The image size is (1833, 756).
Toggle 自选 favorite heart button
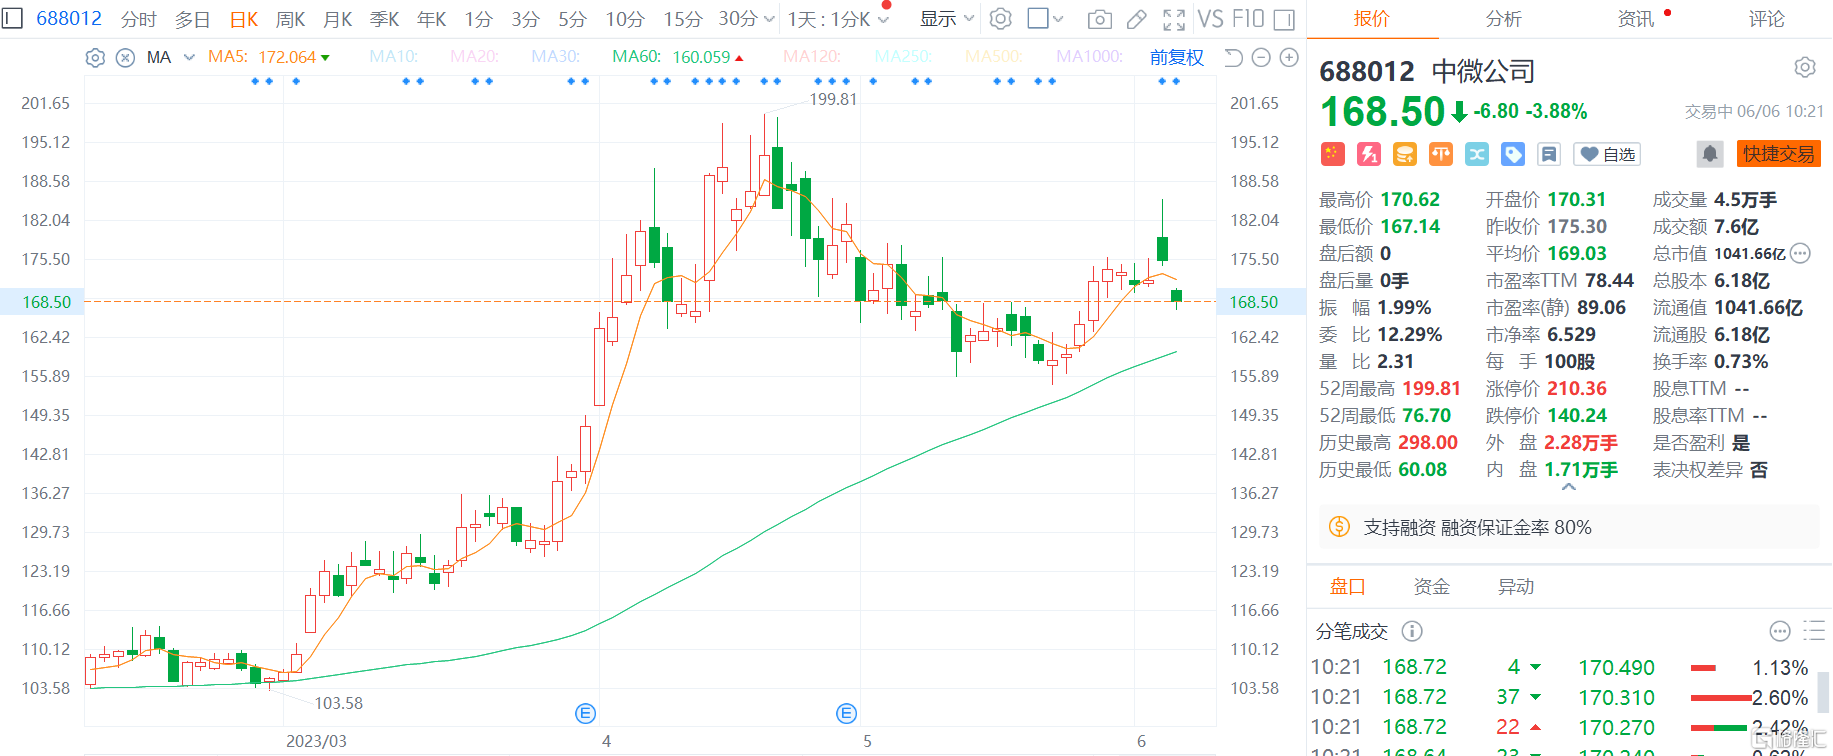(x=1607, y=154)
